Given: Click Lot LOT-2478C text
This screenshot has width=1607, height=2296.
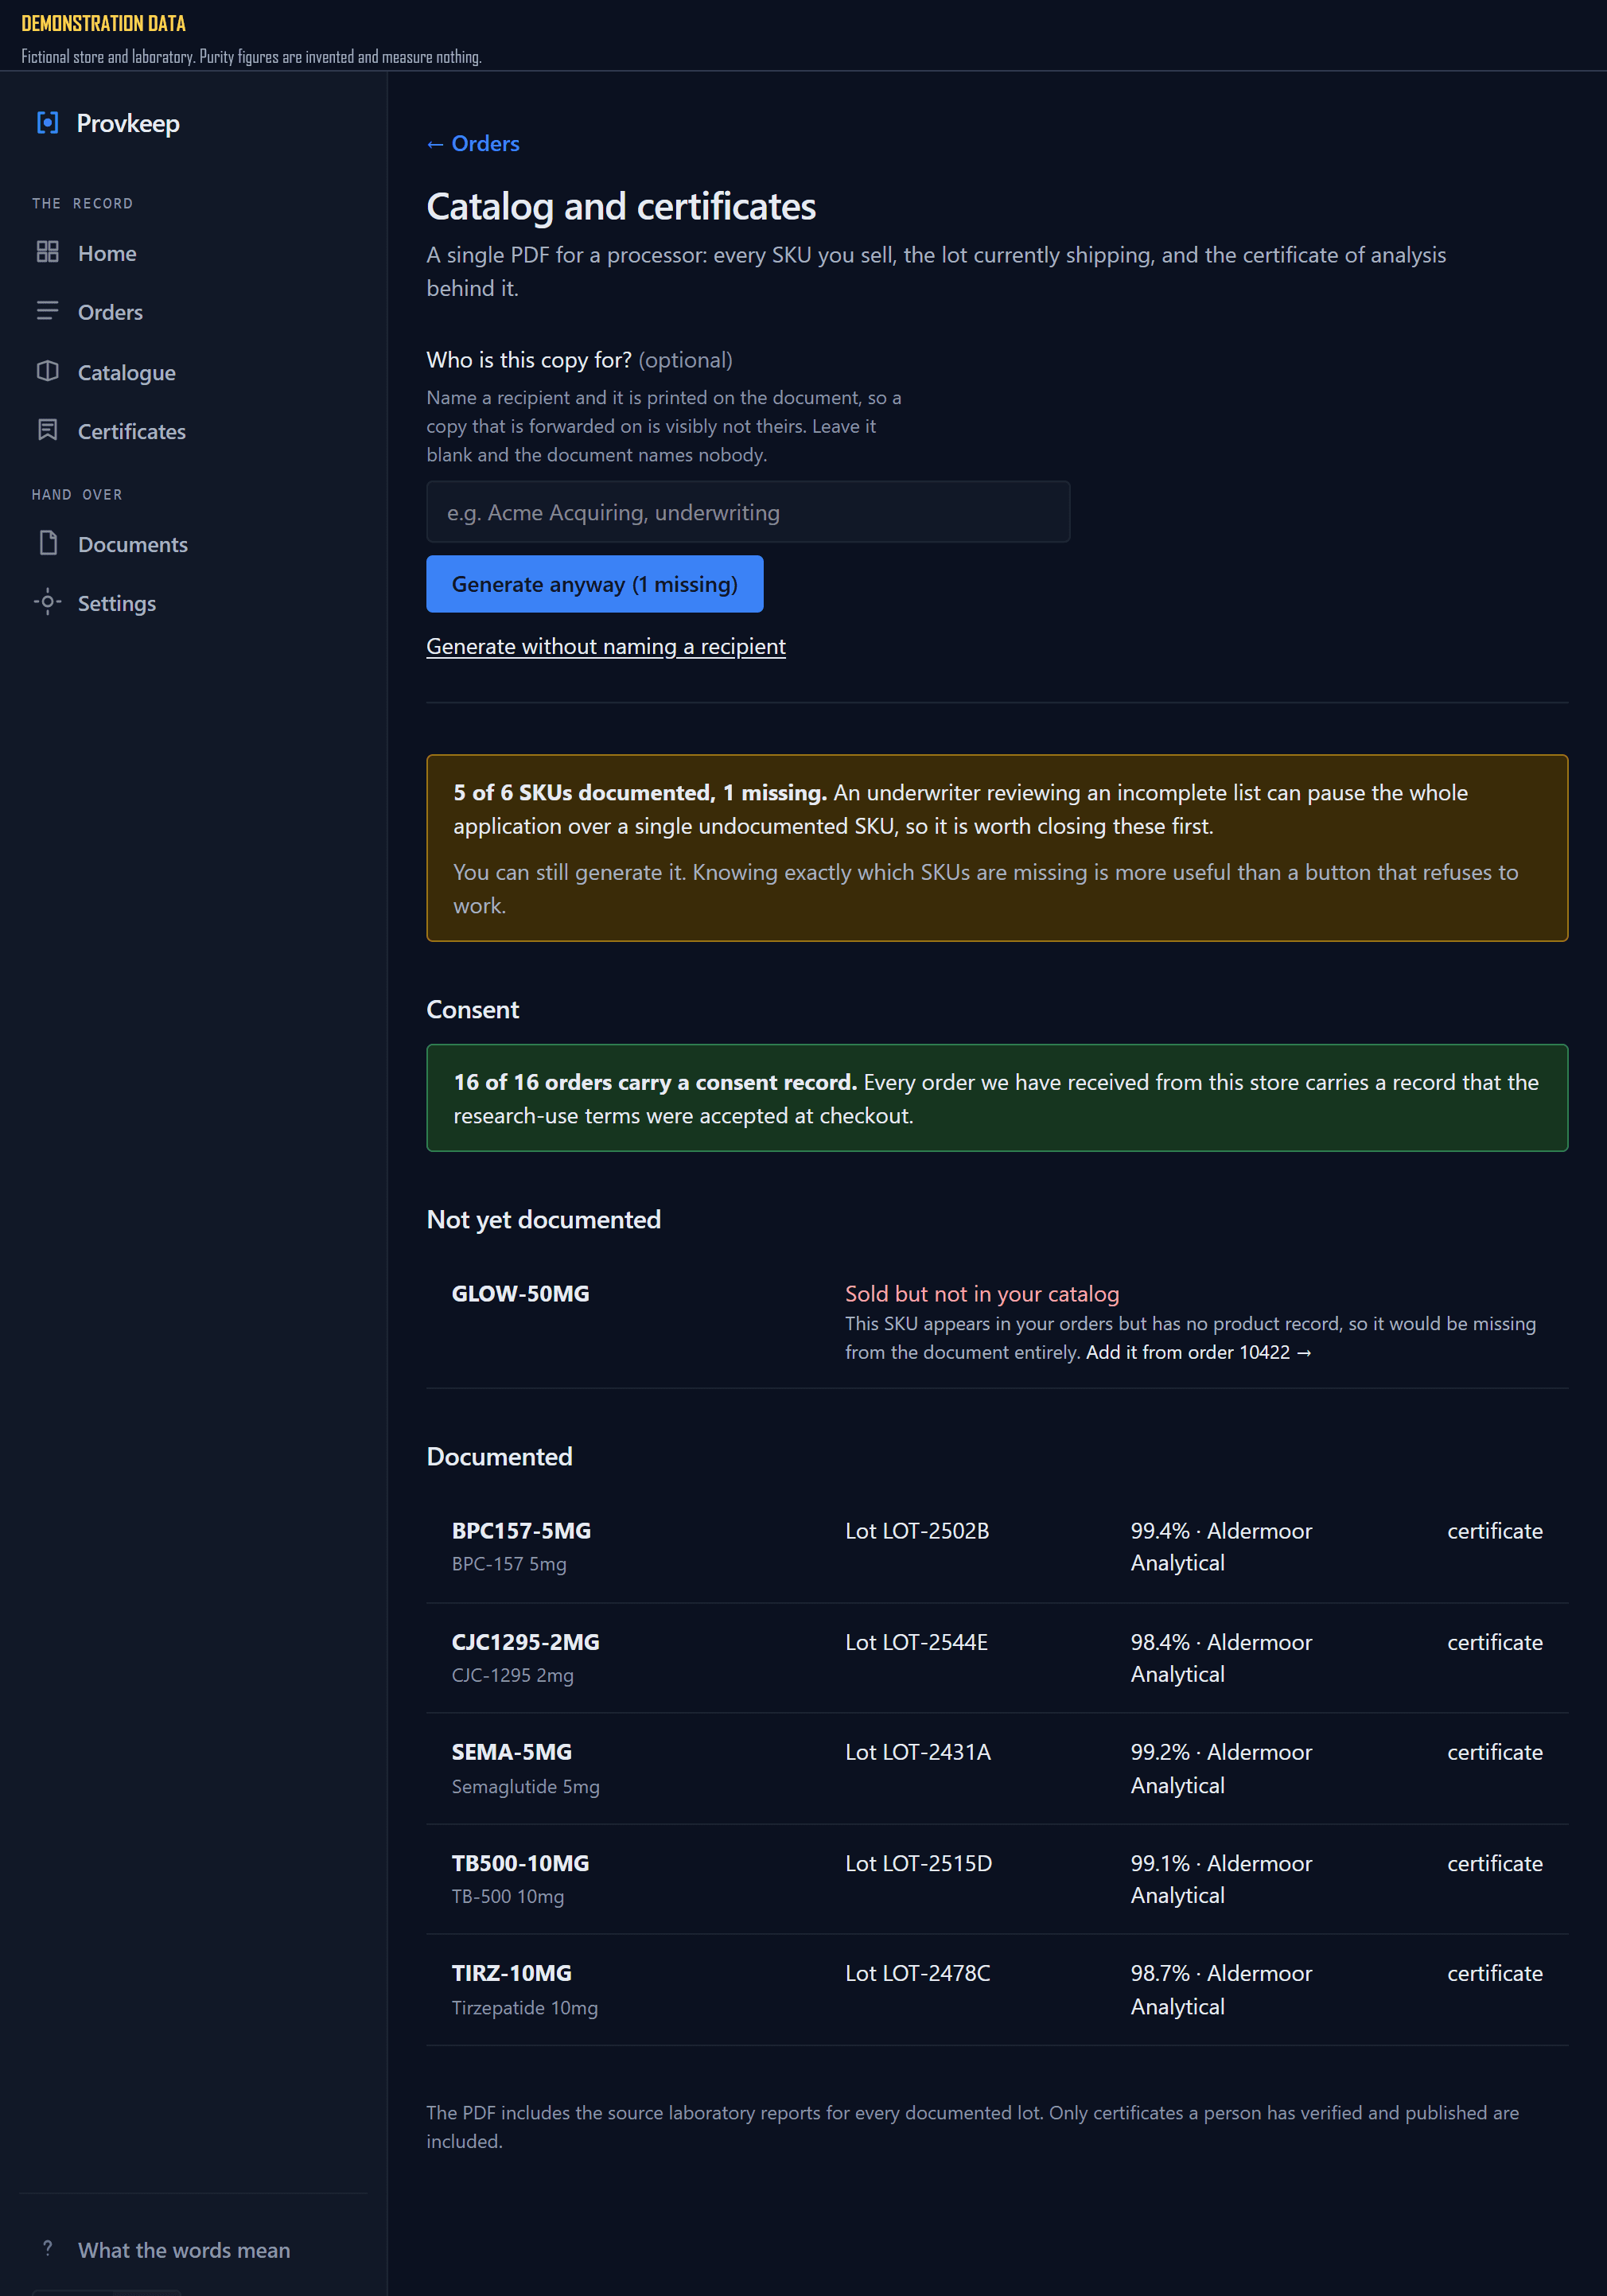Looking at the screenshot, I should 917,1973.
